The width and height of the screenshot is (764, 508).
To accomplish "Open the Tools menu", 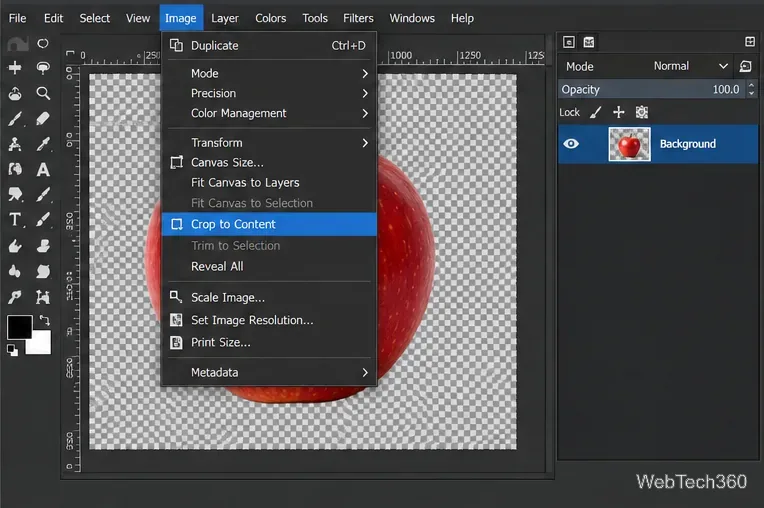I will pyautogui.click(x=315, y=18).
